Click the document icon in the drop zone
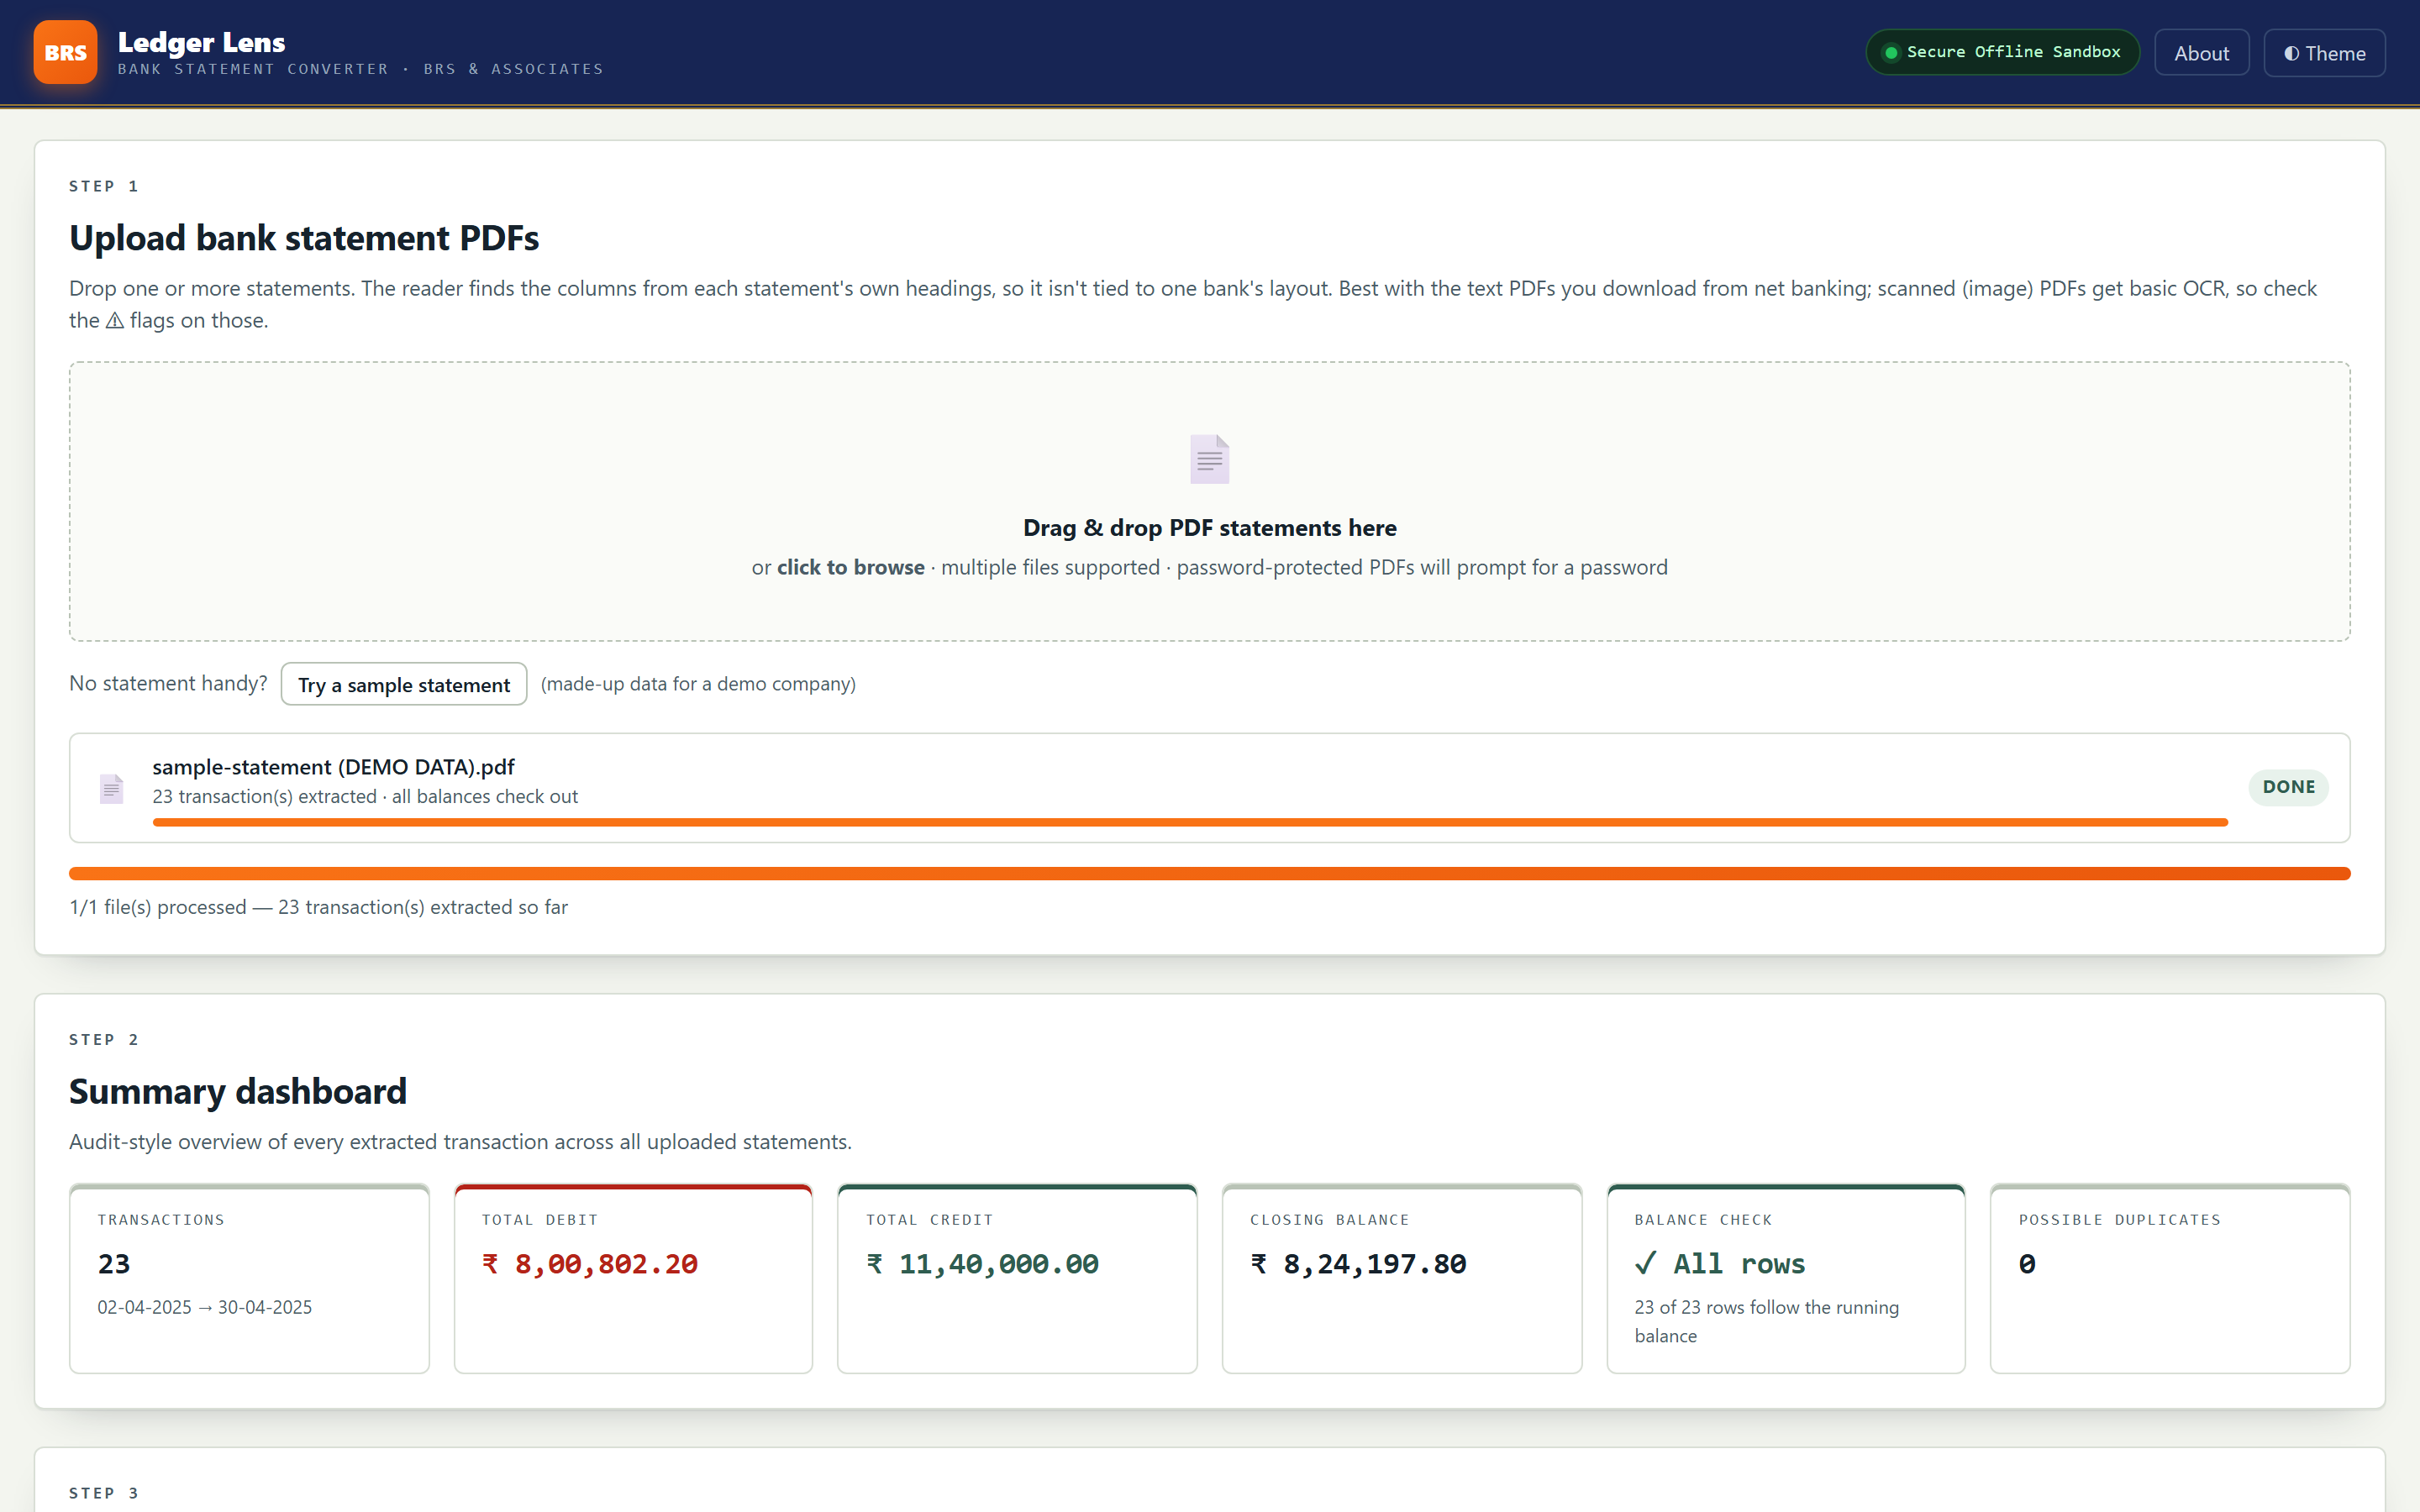The image size is (2420, 1512). pyautogui.click(x=1209, y=459)
